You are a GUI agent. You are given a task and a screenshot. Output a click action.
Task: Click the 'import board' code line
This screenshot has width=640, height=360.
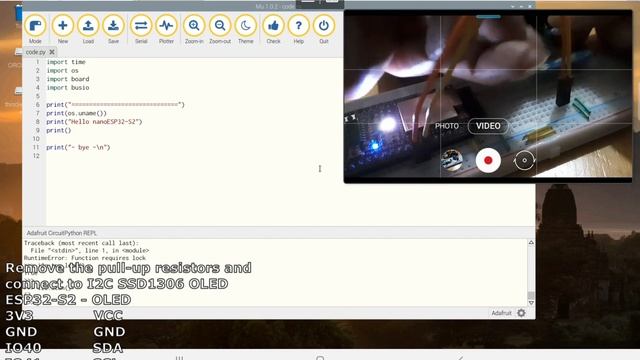click(68, 79)
